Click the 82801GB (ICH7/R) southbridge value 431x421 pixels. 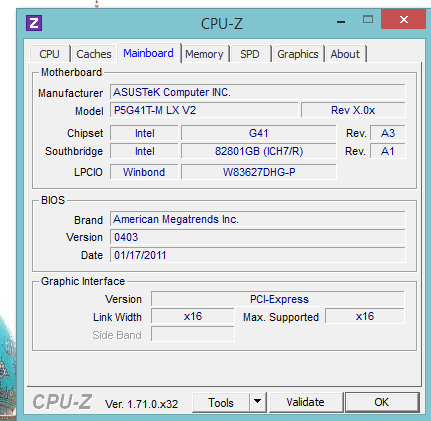pos(258,151)
